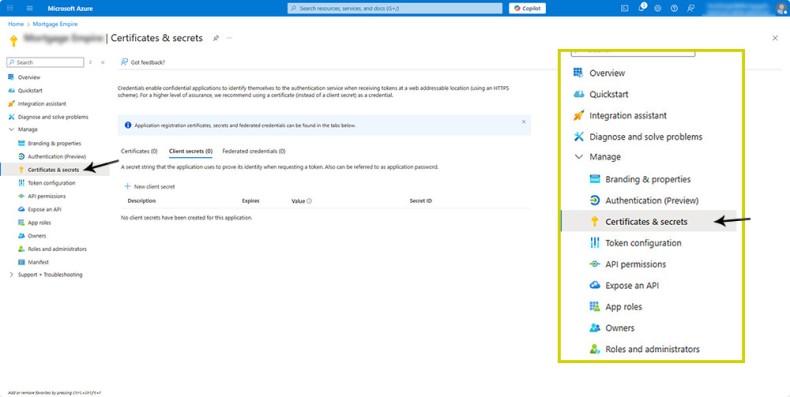Open the notifications bell in the top bar

click(641, 8)
